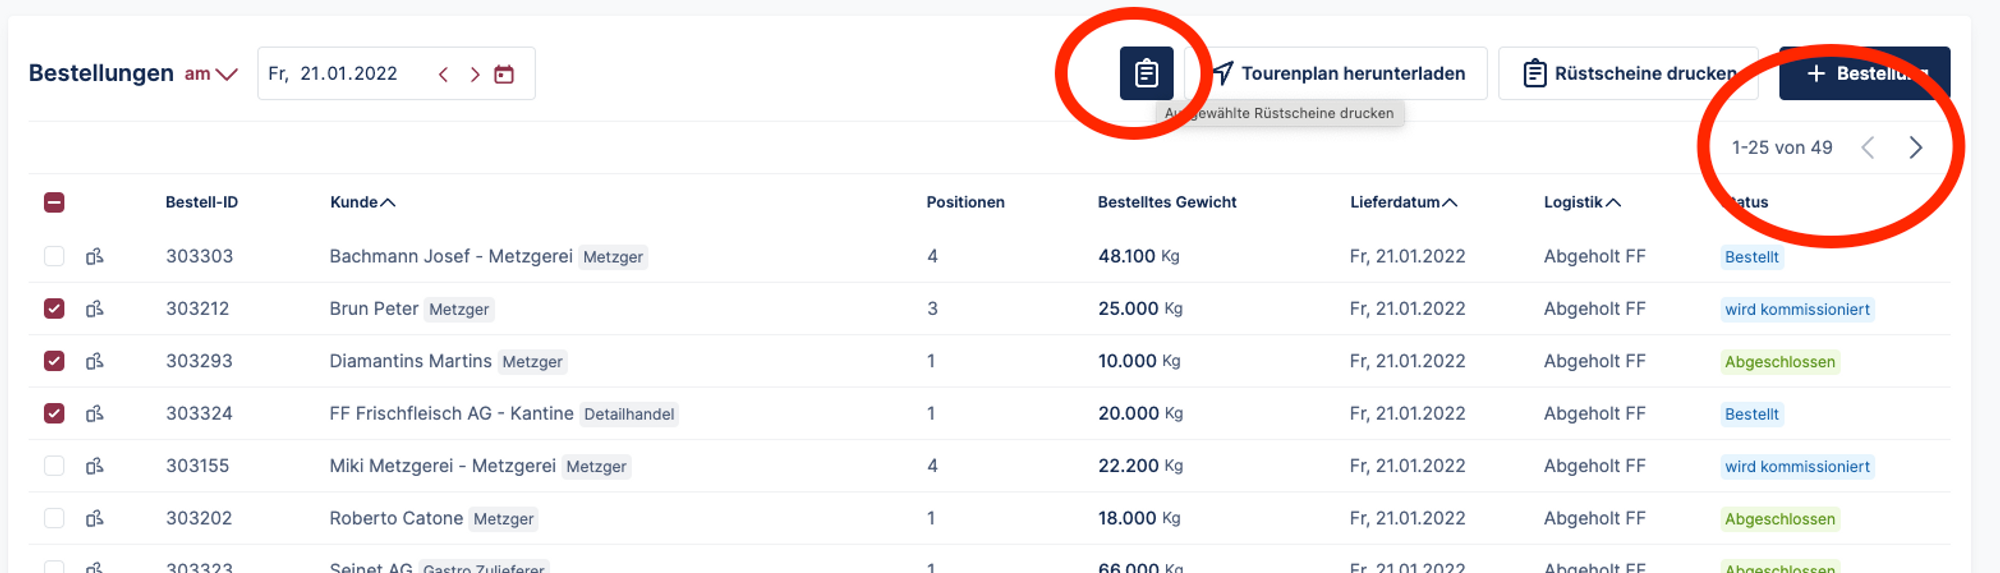Click the row icon for order 303212
2000x573 pixels.
coord(95,309)
